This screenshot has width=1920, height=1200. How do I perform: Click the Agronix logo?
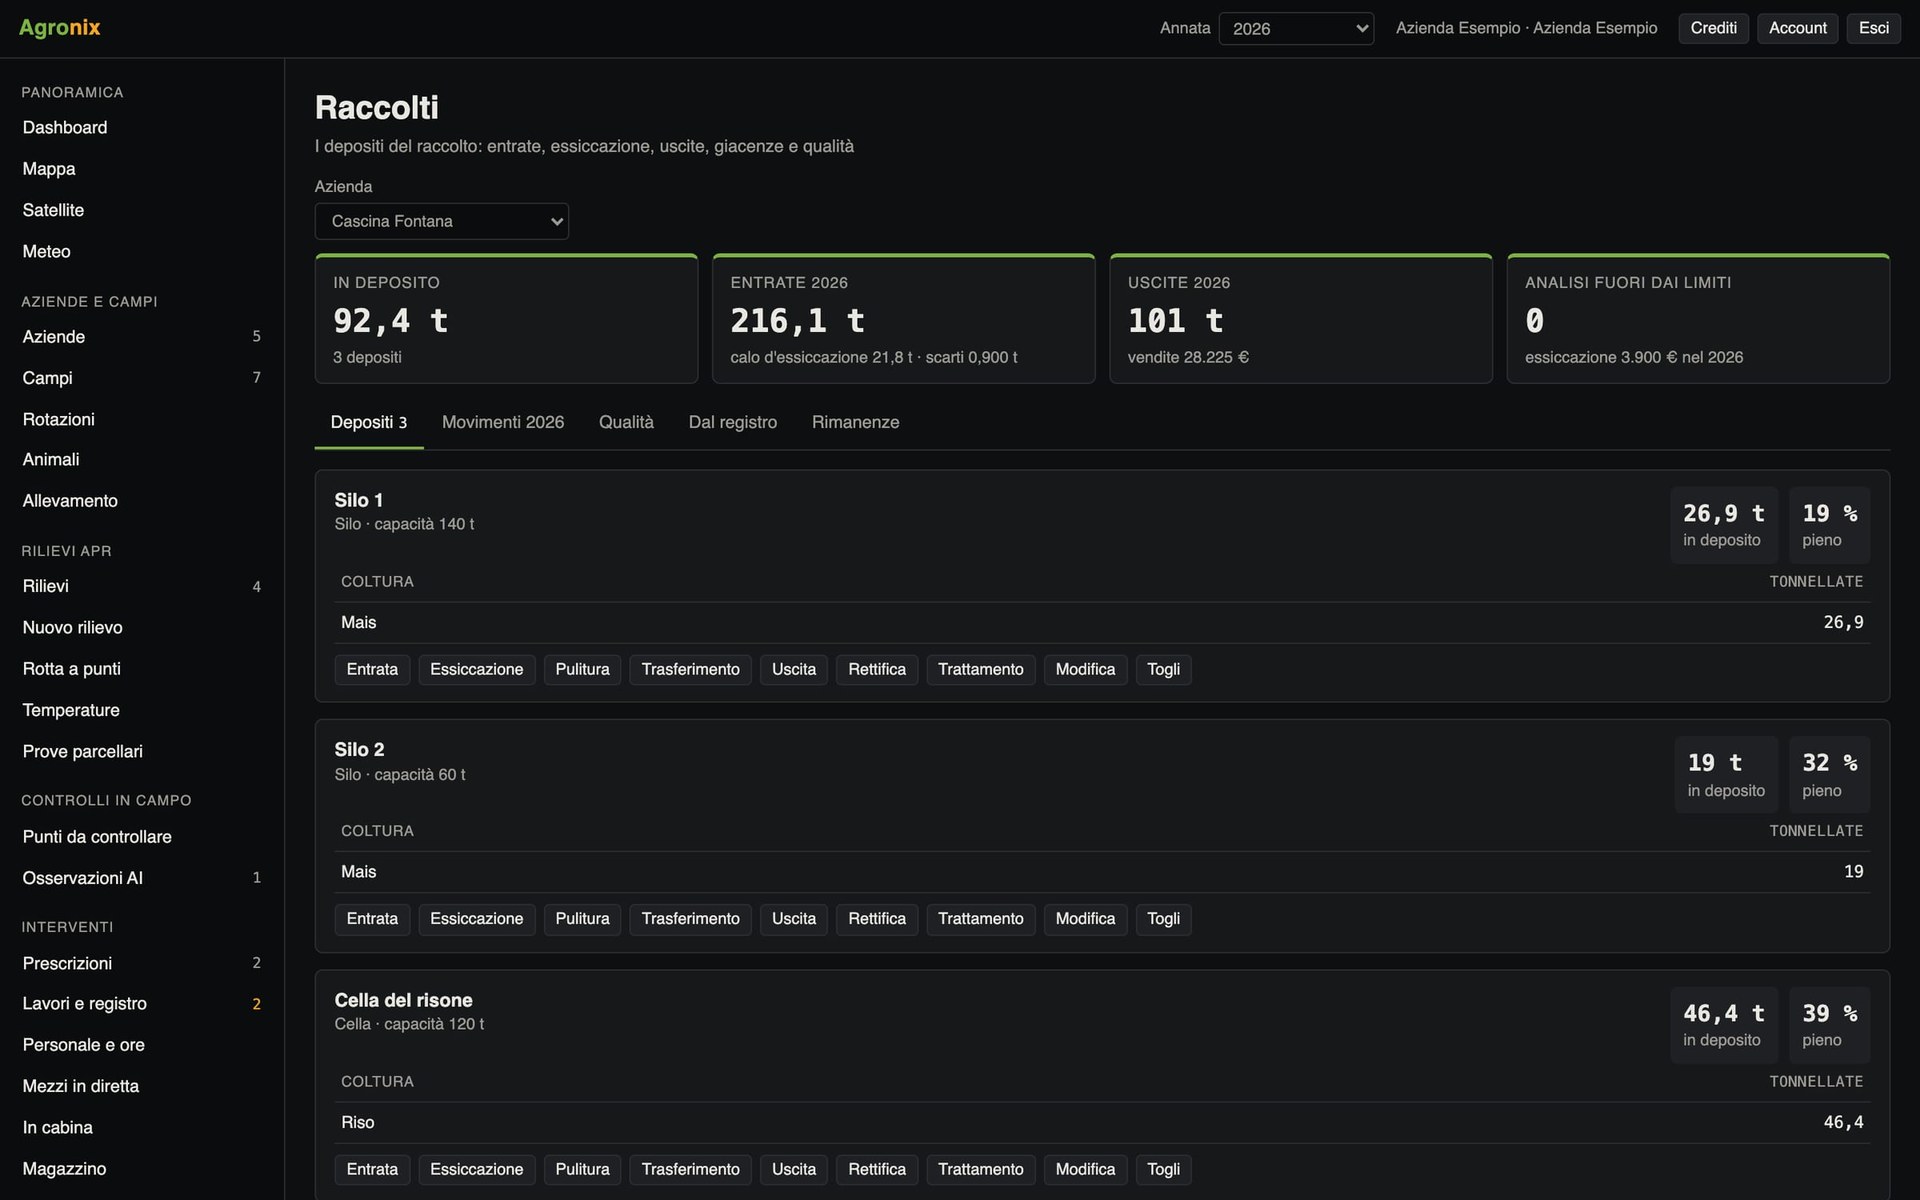point(60,28)
